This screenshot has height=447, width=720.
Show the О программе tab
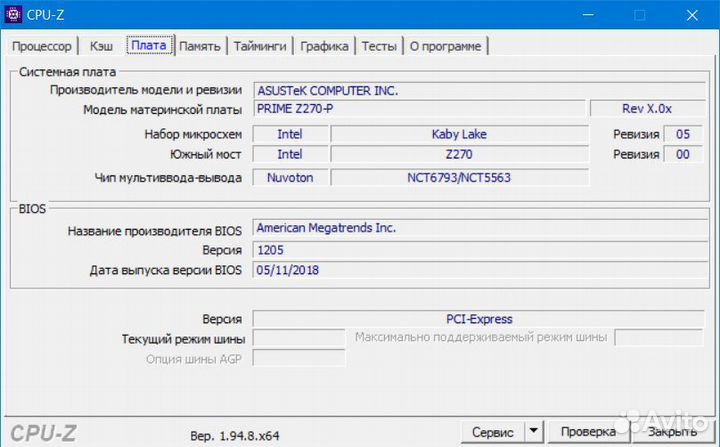coord(446,46)
